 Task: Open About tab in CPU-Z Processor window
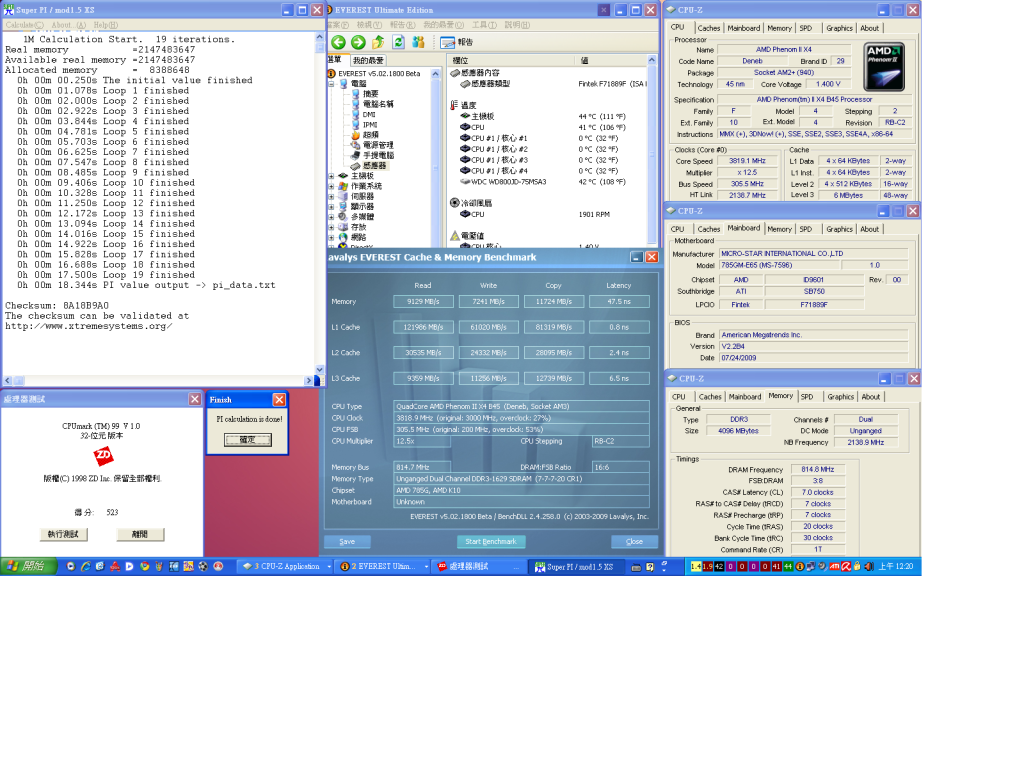[x=869, y=28]
